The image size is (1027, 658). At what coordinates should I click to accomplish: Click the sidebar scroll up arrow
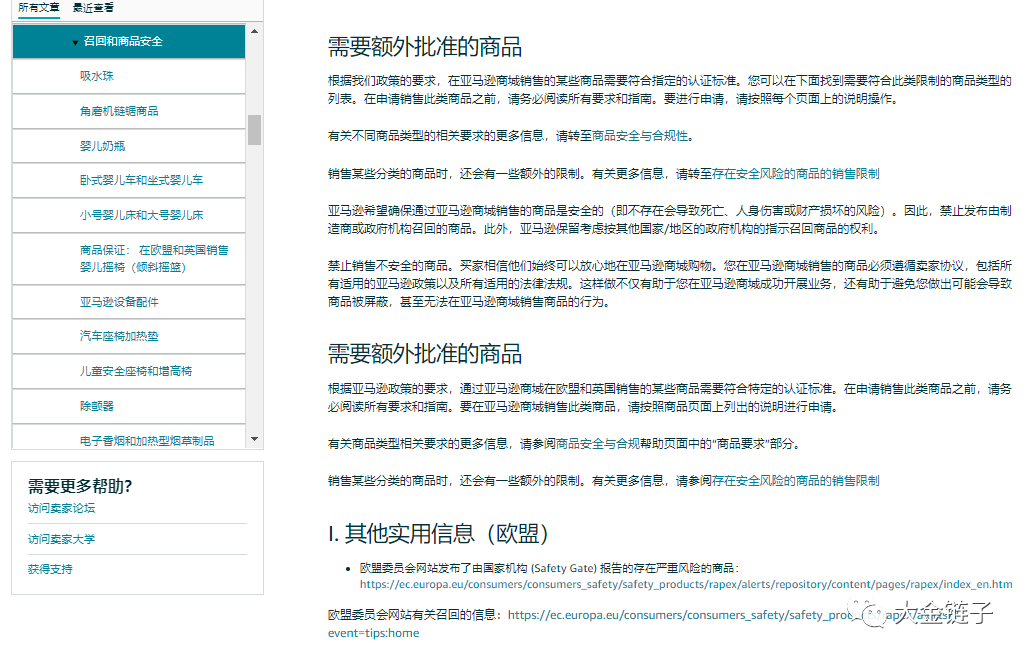pos(254,31)
